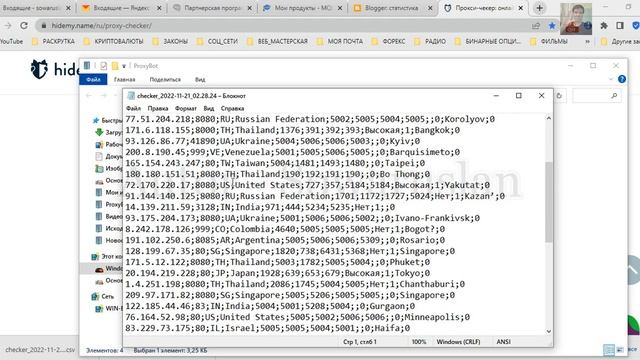640x360 pixels.
Task: Open the МОЯ ПОЧТА bookmark folder
Action: click(340, 41)
